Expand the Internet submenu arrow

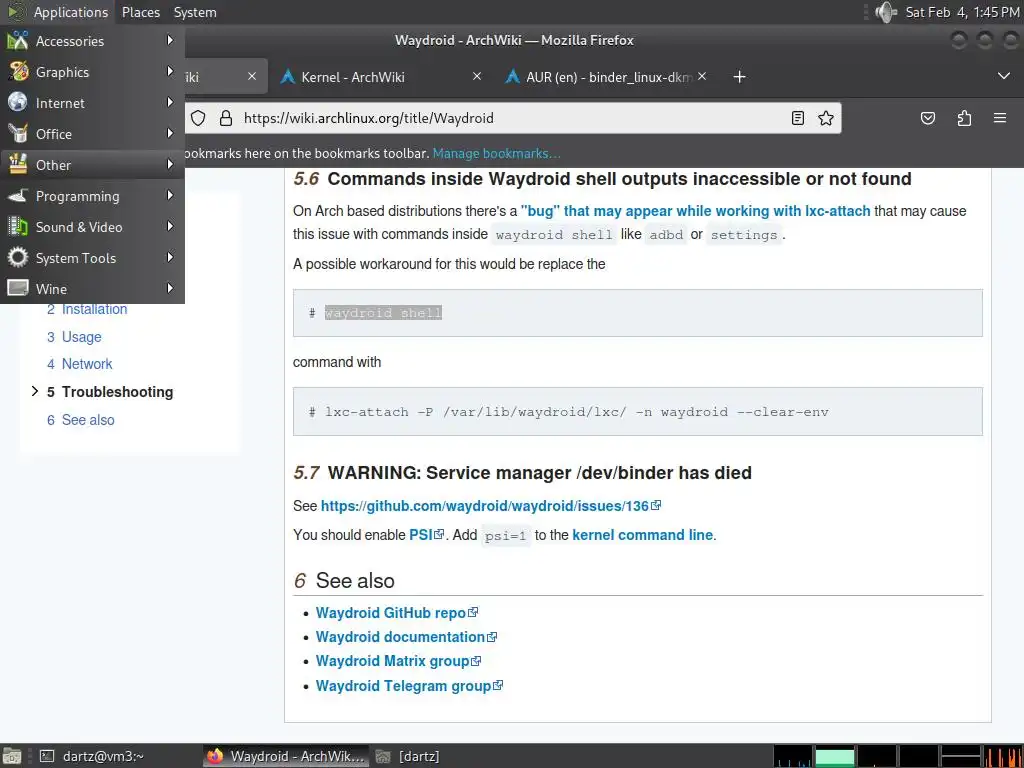point(170,103)
